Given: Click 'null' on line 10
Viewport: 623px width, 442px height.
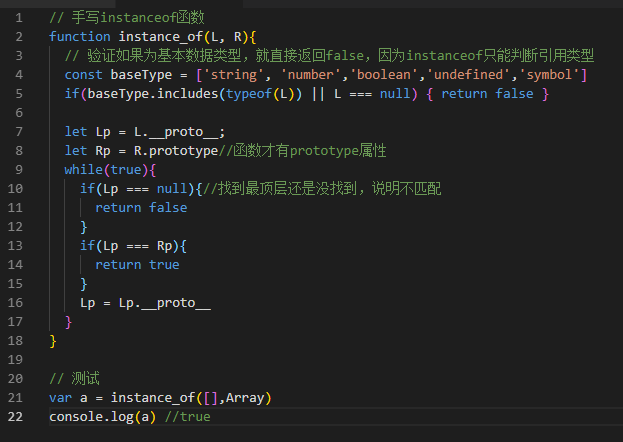Looking at the screenshot, I should [x=172, y=188].
